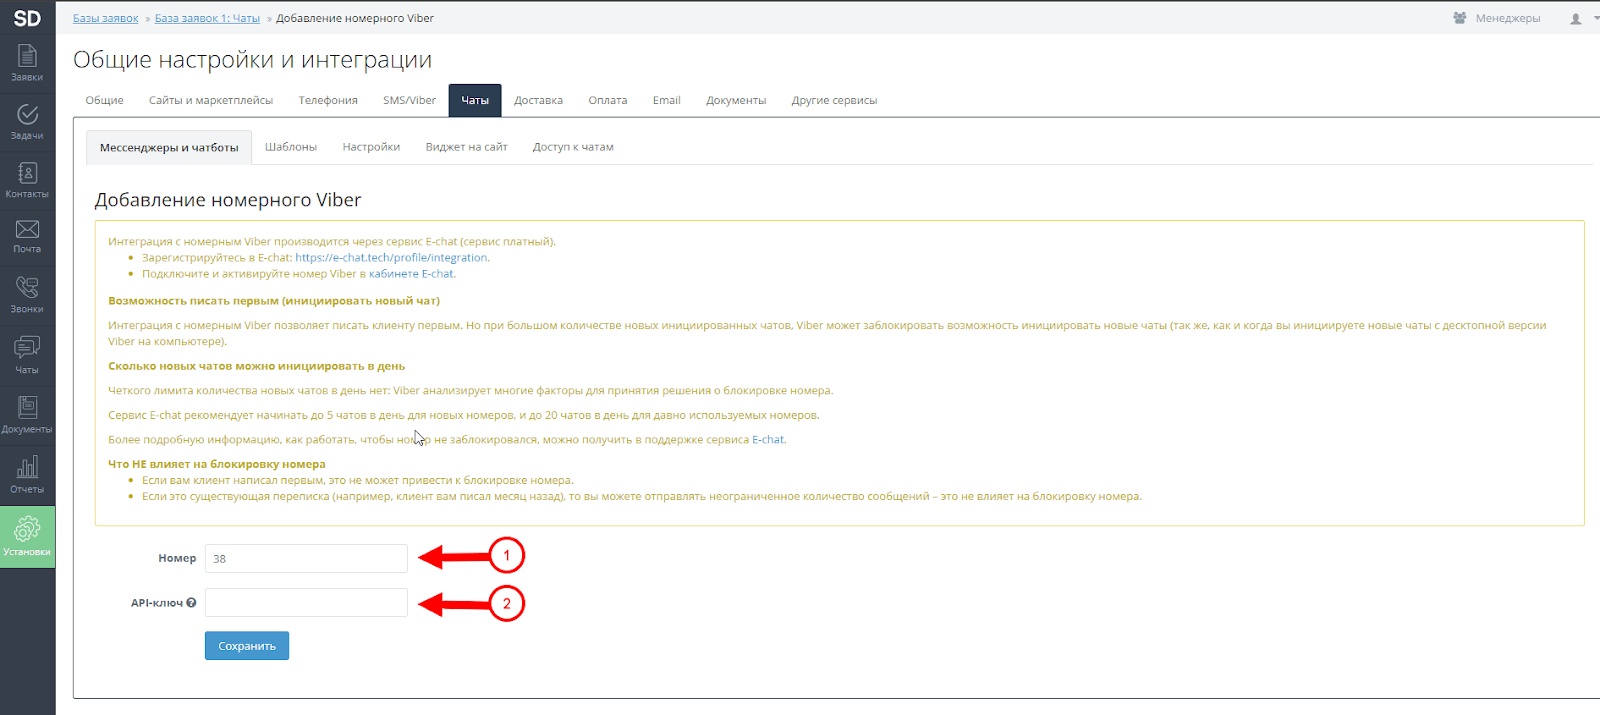Switch to Оплата tab

point(608,100)
